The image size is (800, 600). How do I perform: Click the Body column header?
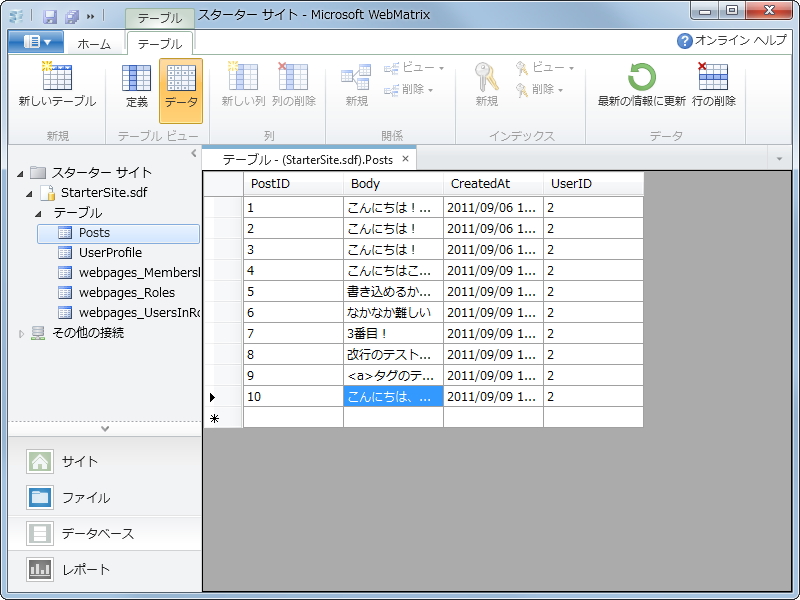point(393,184)
